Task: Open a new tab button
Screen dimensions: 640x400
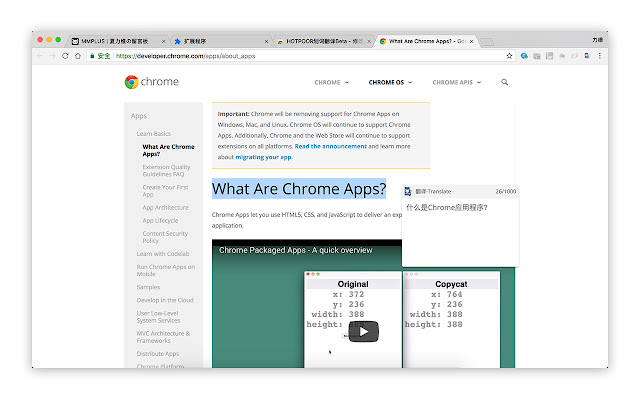Action: click(487, 42)
